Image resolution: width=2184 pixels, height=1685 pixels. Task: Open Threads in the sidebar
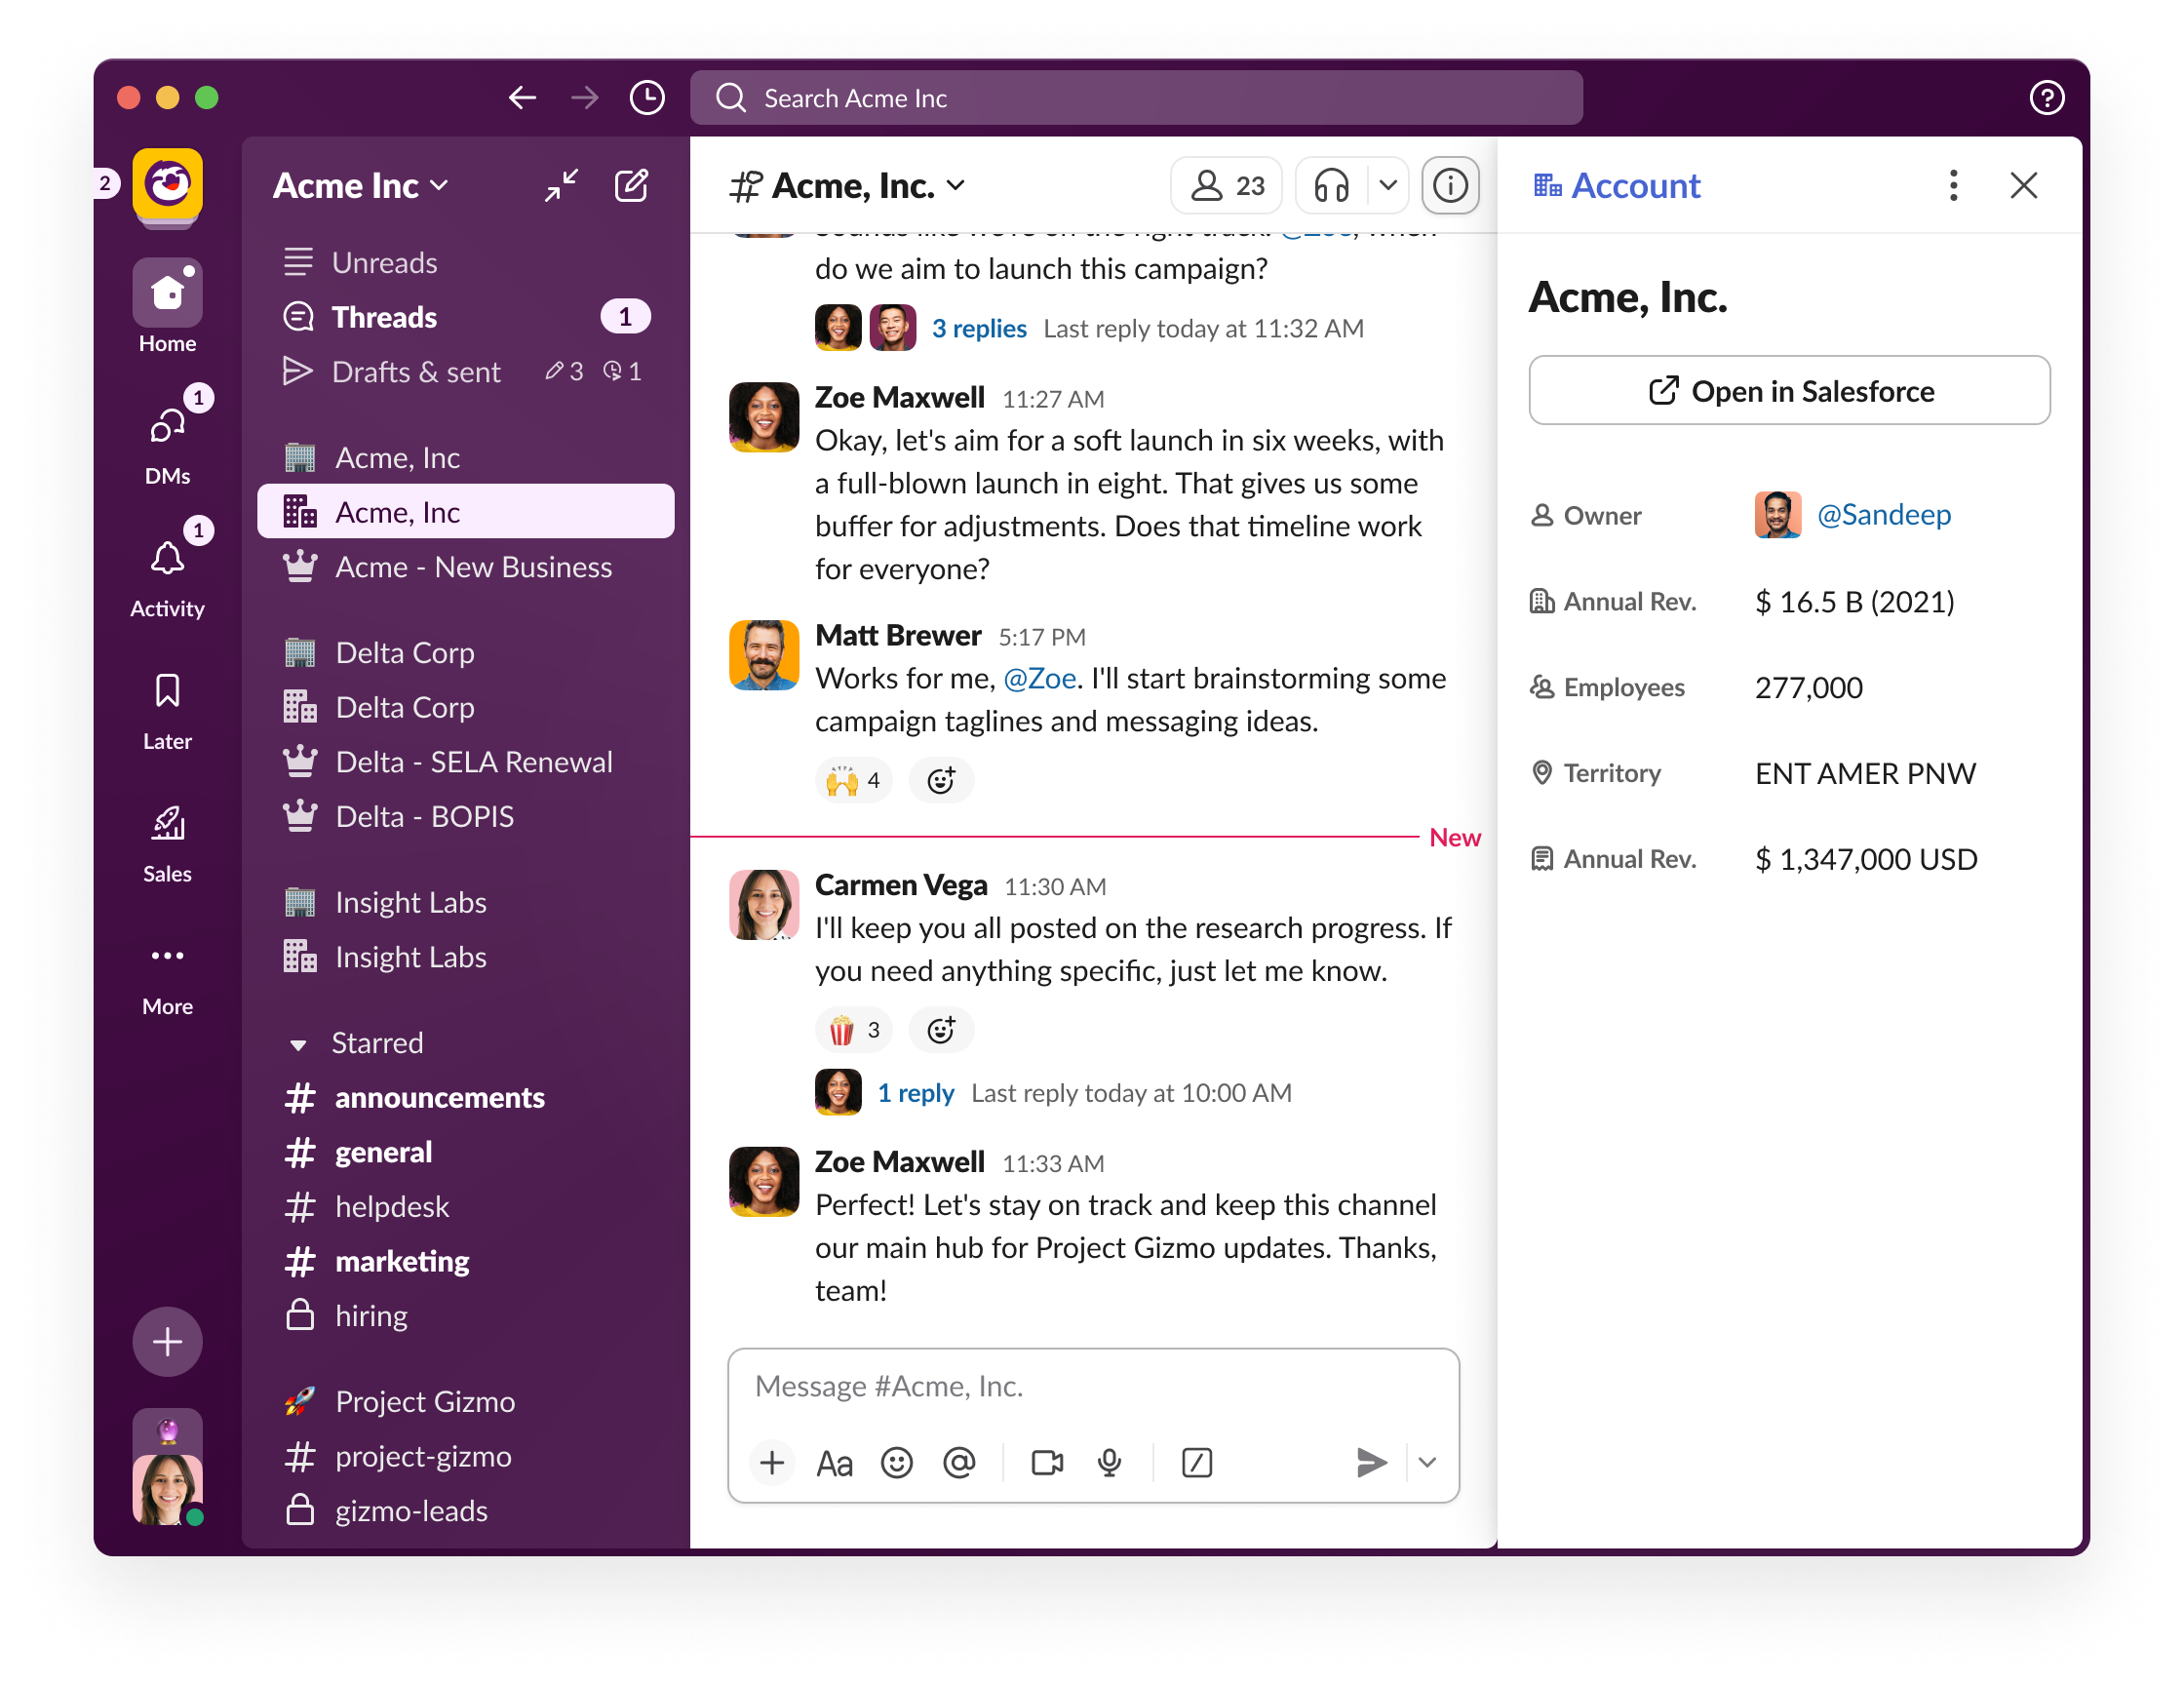click(x=465, y=317)
